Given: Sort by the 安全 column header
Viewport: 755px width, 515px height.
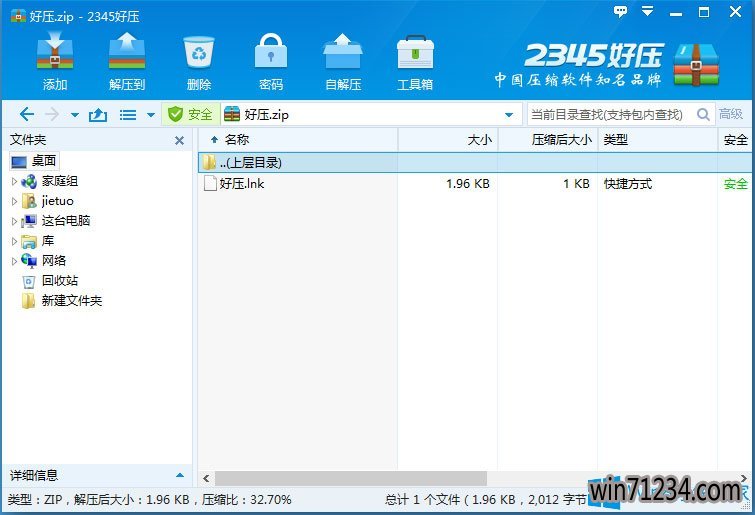Looking at the screenshot, I should (735, 140).
